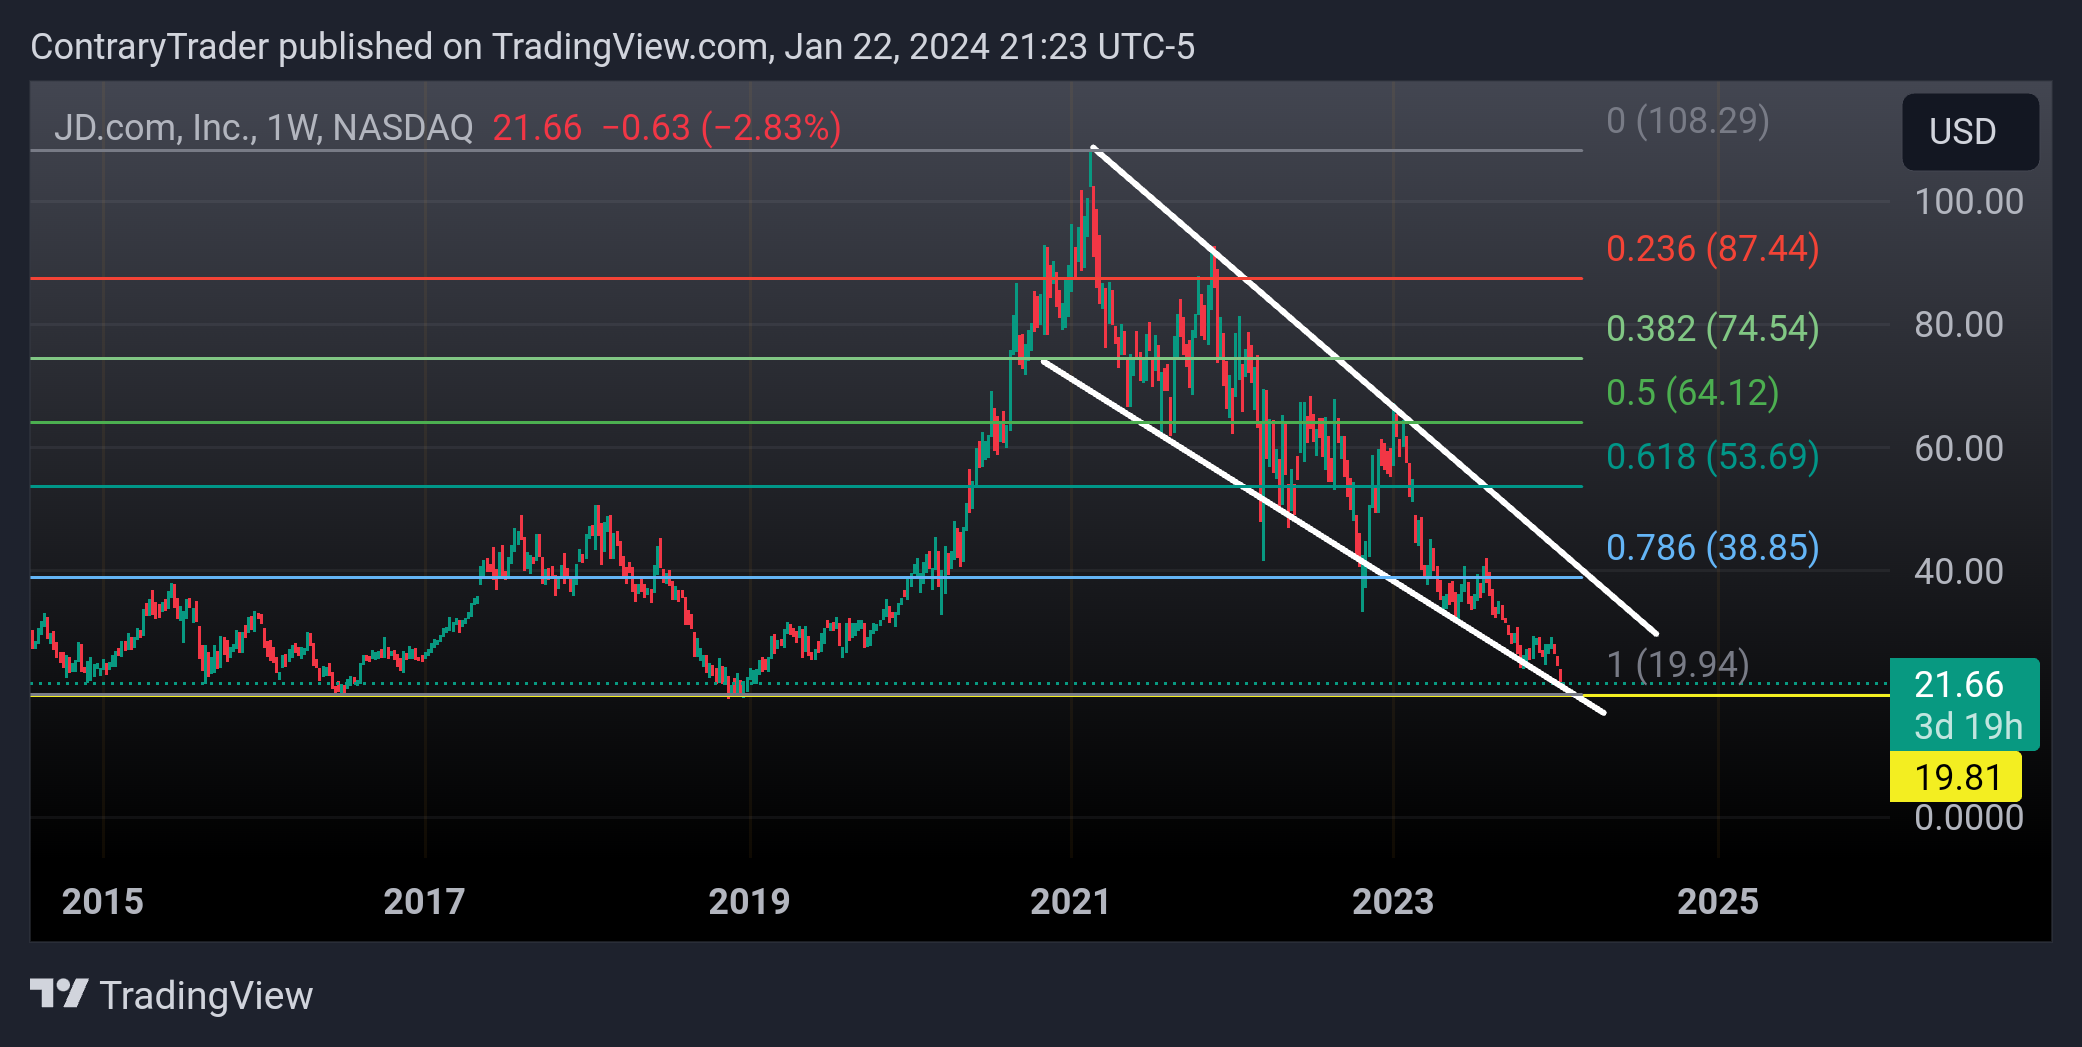Click the 2023 time axis label

pos(1393,902)
